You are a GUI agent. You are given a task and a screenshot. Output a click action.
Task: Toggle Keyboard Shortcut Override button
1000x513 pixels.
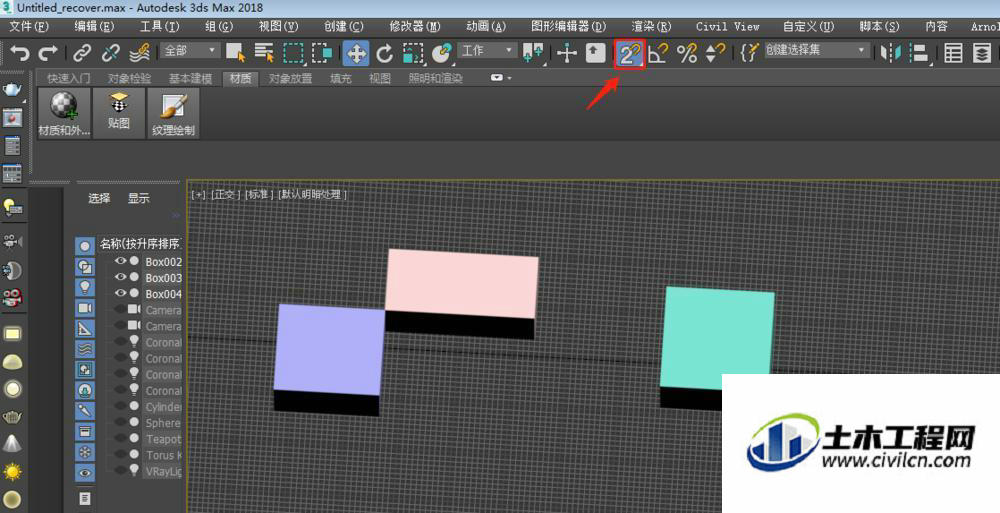tap(595, 54)
